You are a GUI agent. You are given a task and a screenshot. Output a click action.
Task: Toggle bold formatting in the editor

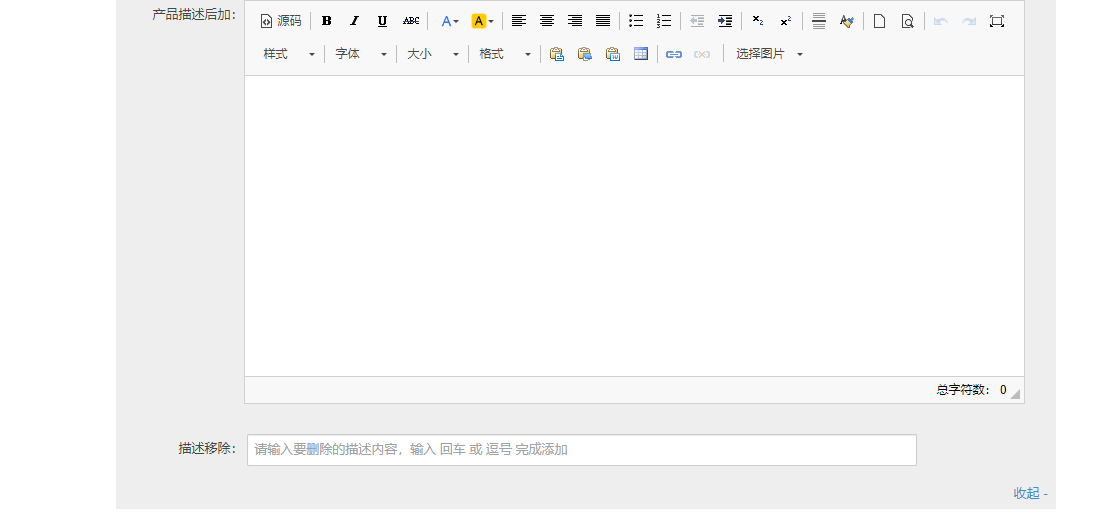point(326,21)
